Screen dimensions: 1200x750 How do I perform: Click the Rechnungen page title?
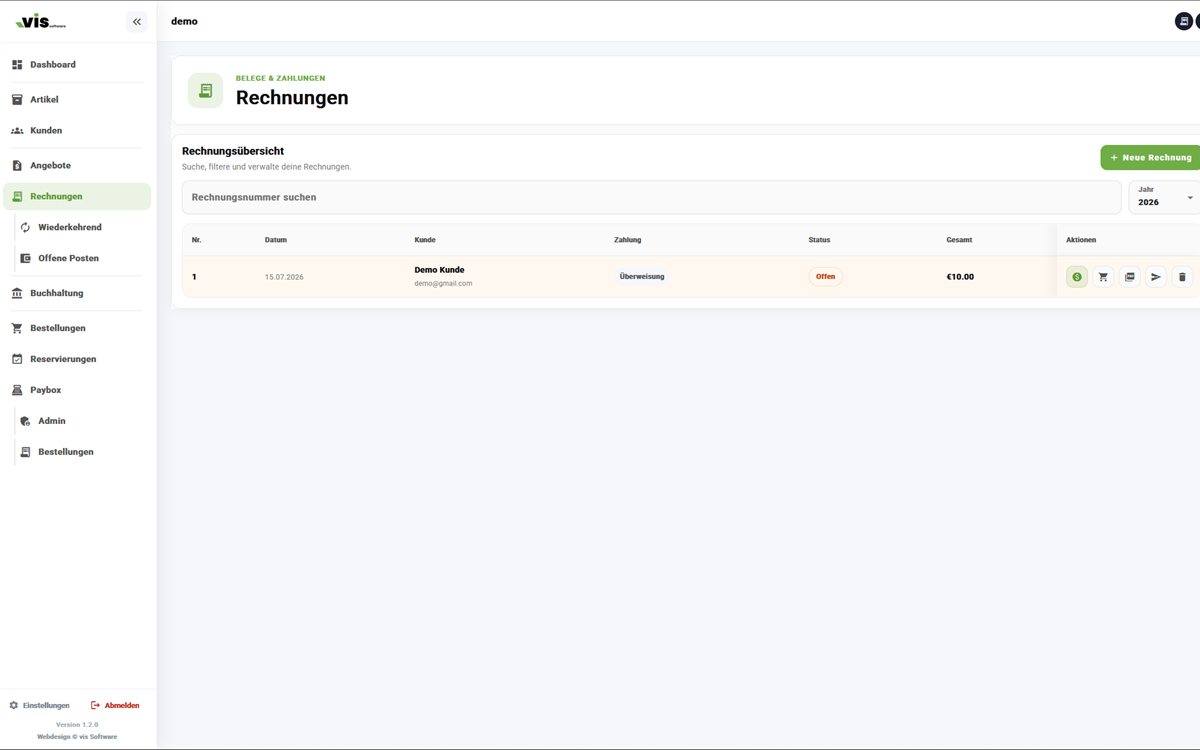pos(292,98)
